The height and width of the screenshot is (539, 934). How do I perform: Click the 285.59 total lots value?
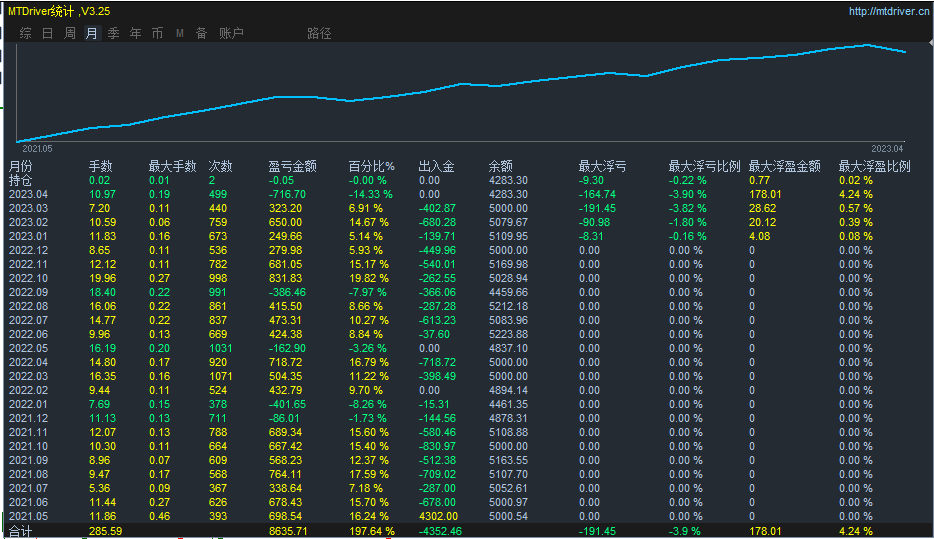coord(105,531)
